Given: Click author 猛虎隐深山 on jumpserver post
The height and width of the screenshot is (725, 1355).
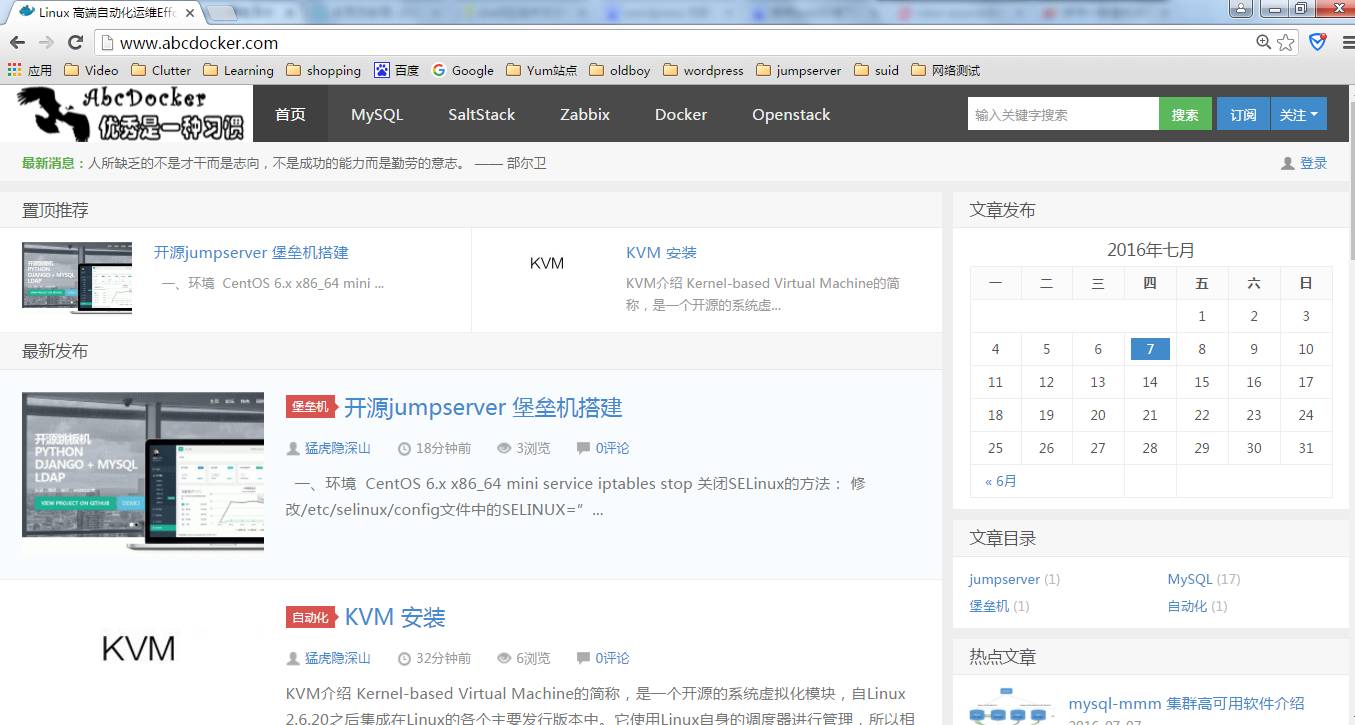Looking at the screenshot, I should [338, 448].
